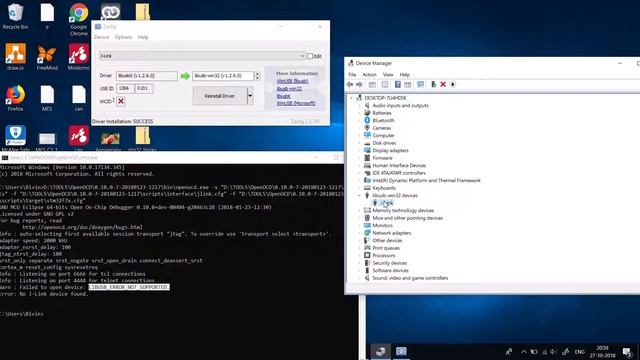Viewport: 640px width, 360px height.
Task: Open draw.io desktop shortcut
Action: [16, 57]
